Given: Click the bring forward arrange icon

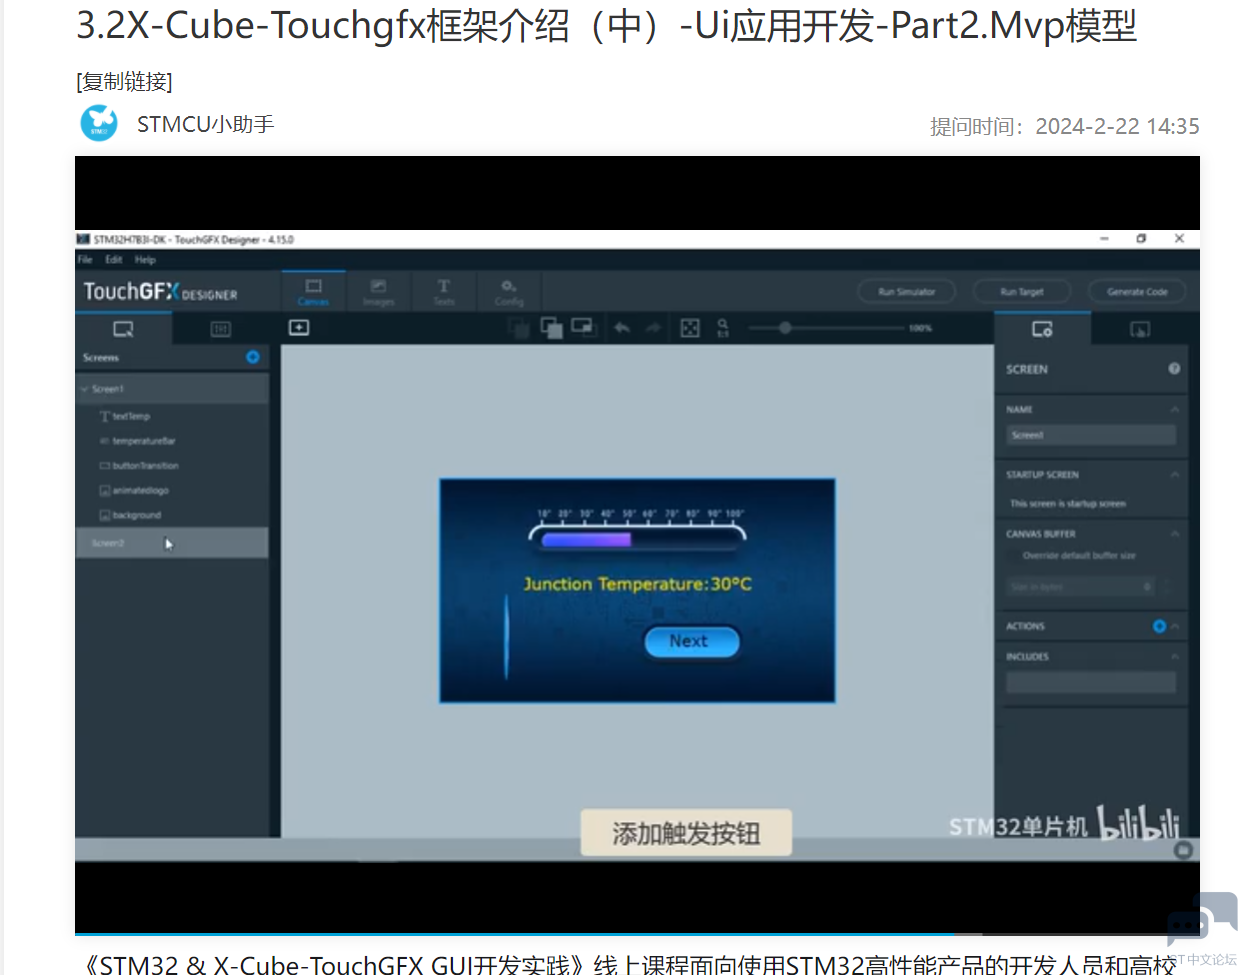Looking at the screenshot, I should pos(551,328).
